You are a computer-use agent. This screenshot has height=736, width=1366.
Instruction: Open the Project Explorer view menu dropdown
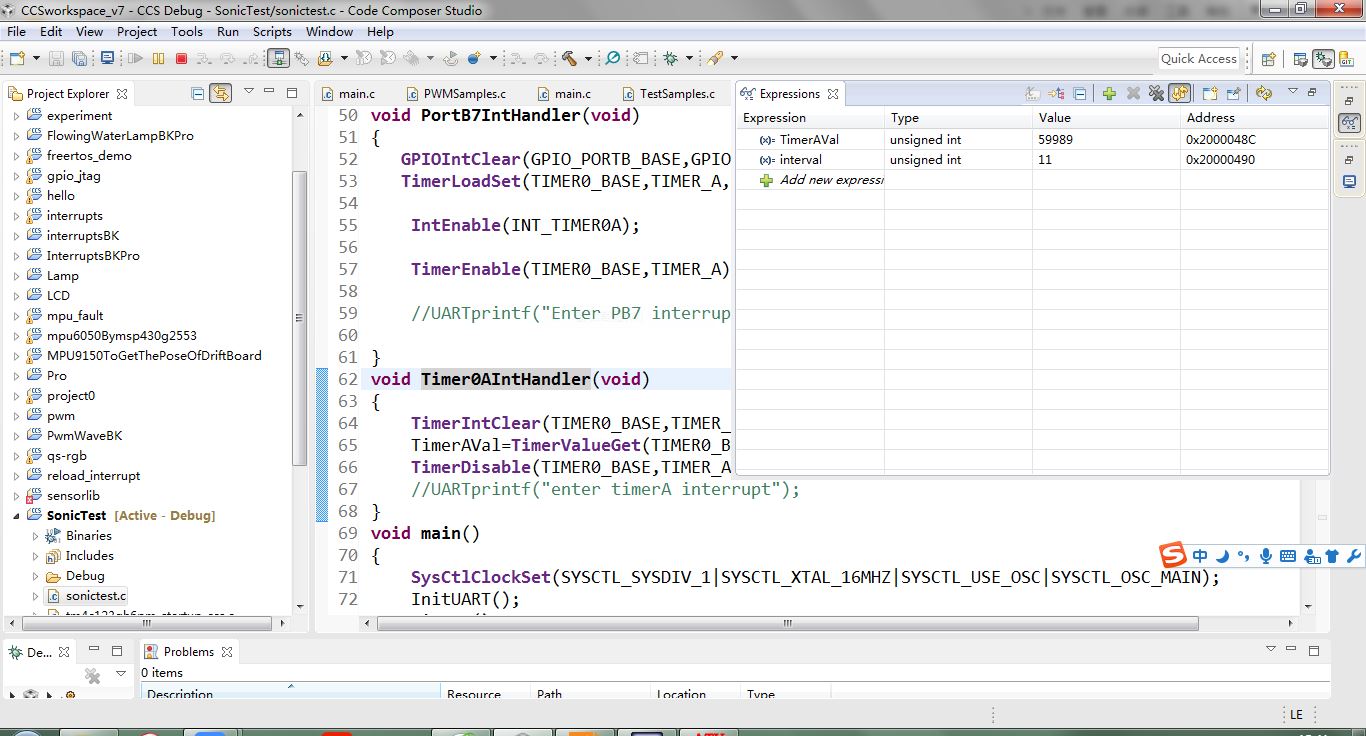[x=247, y=93]
